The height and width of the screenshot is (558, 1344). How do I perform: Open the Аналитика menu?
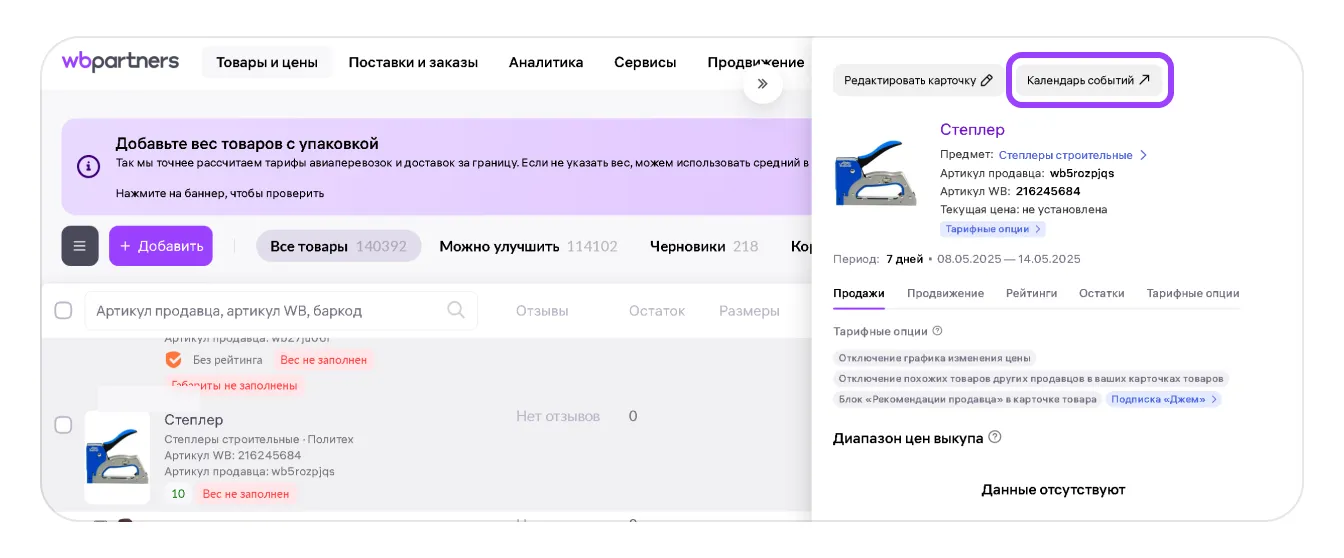pyautogui.click(x=545, y=62)
